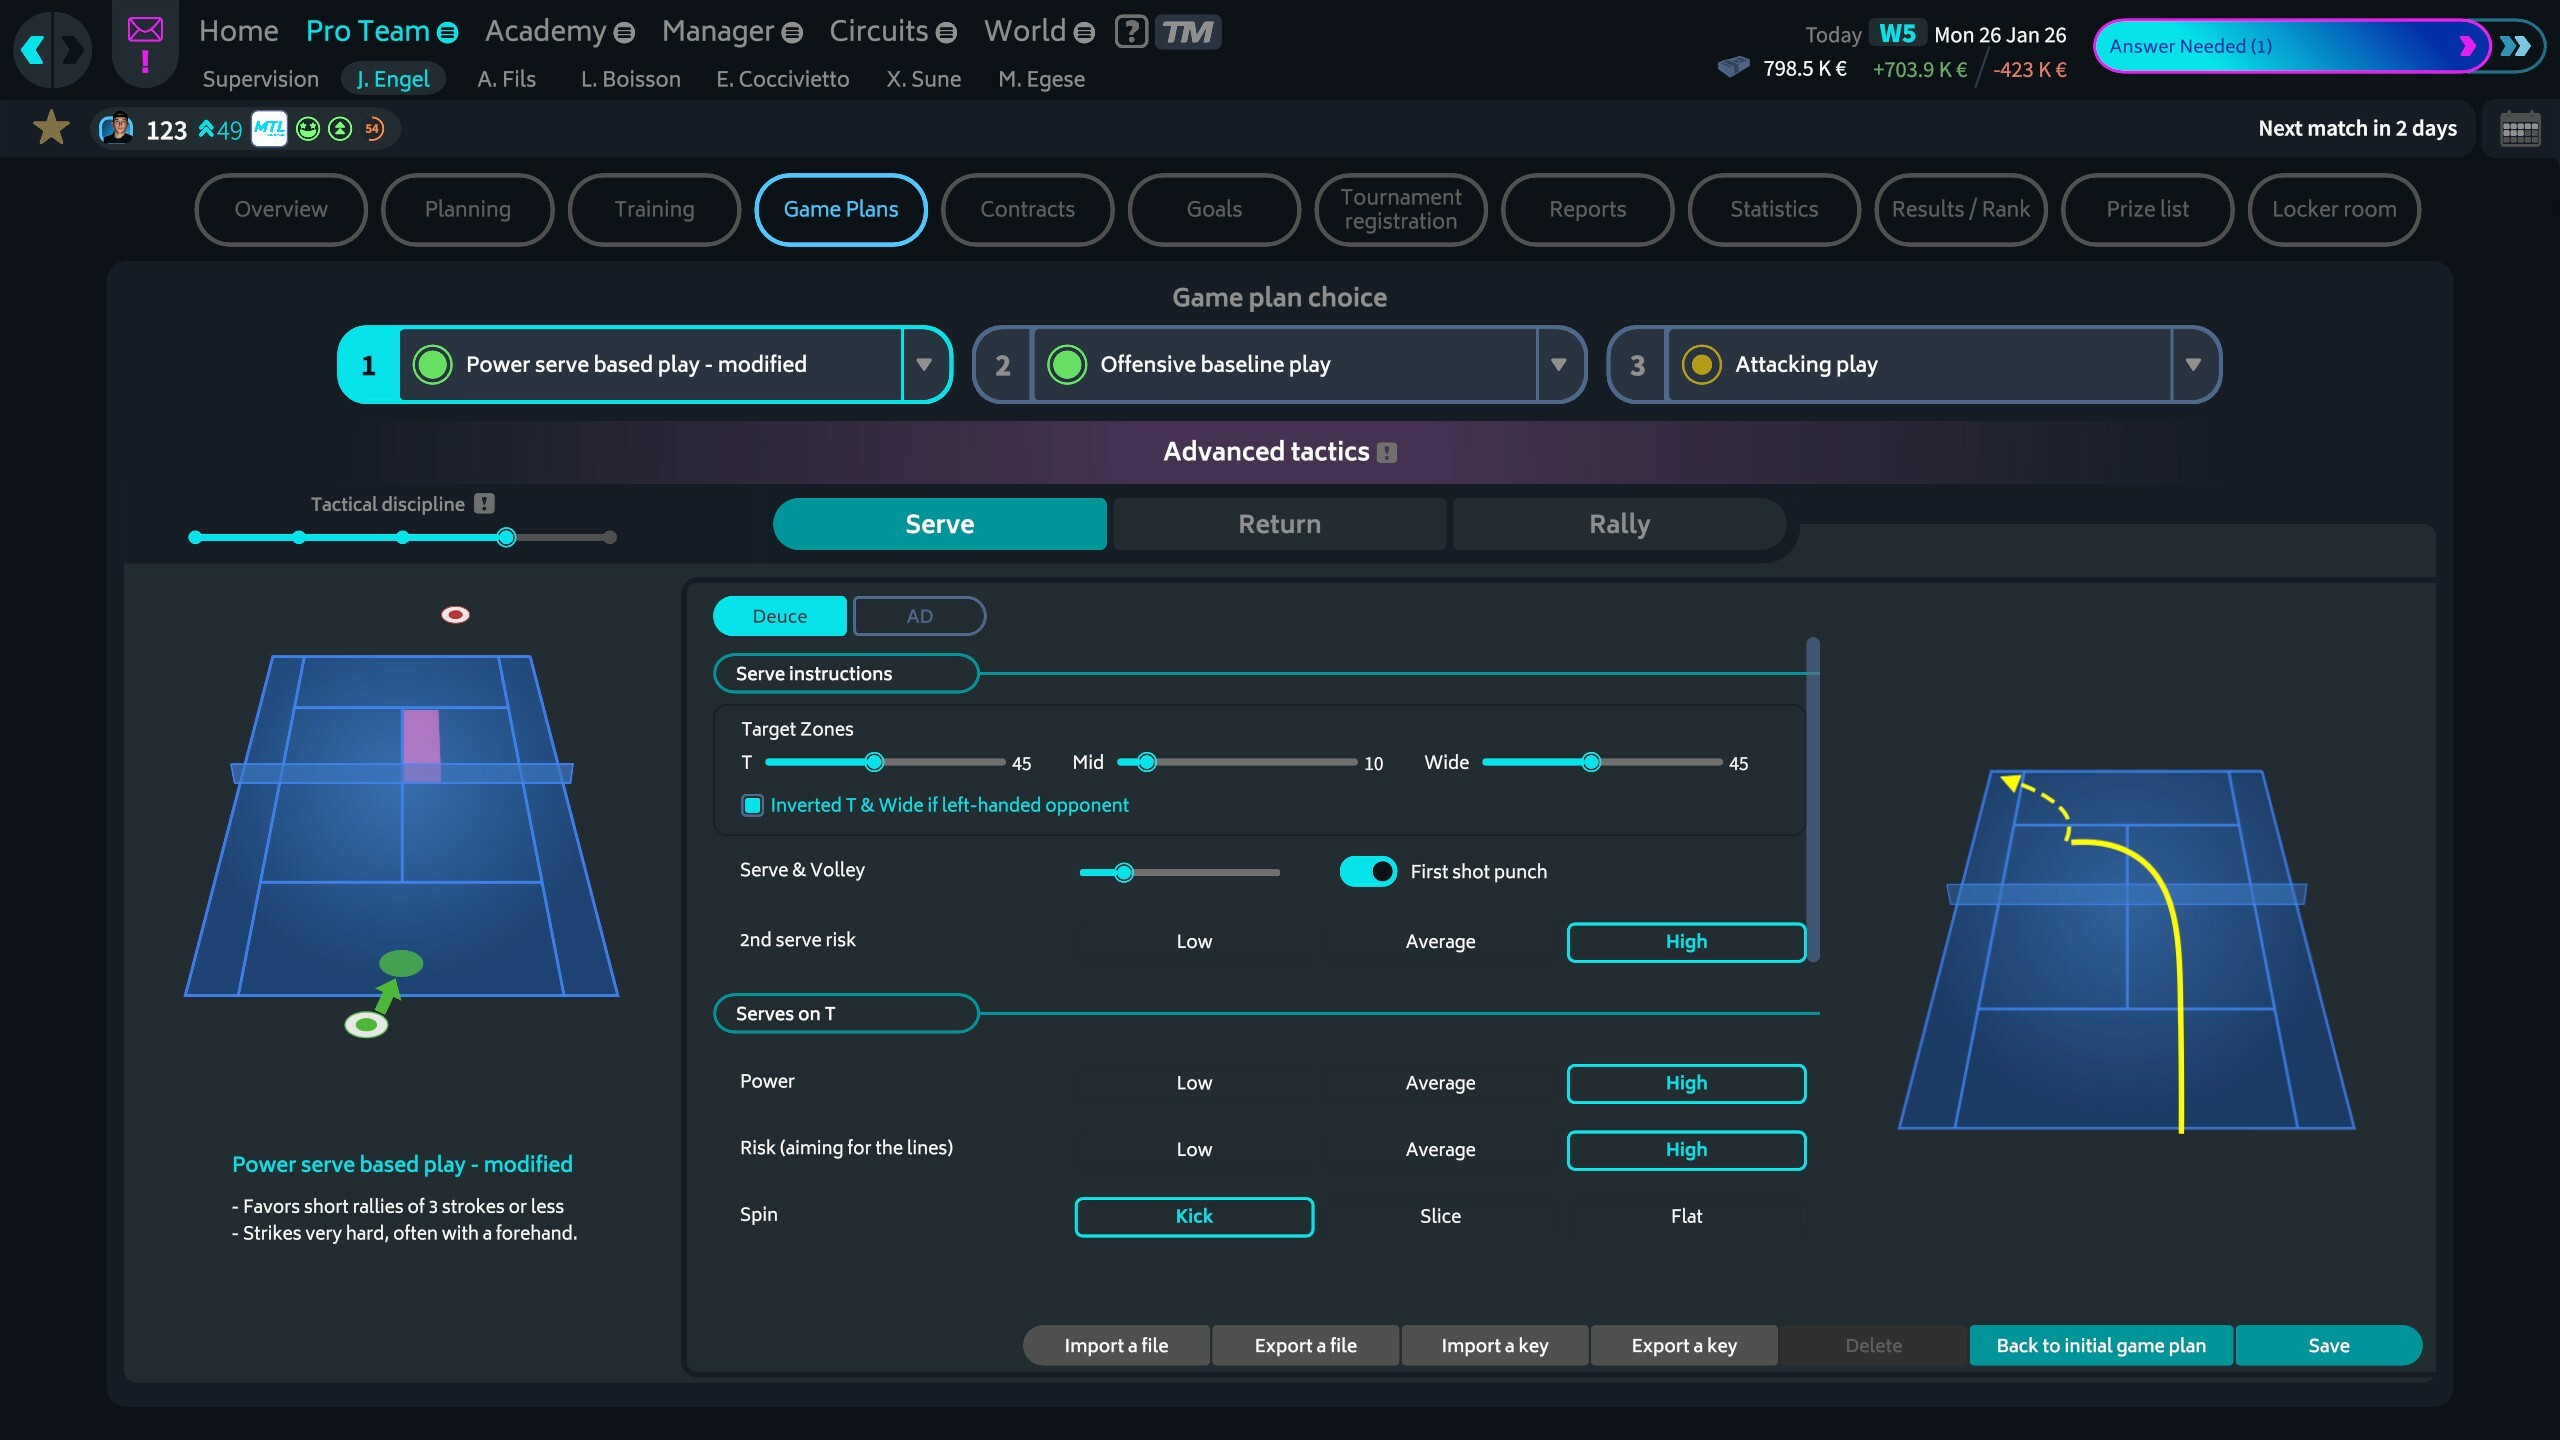Click green status circle of game plan 1
Image resolution: width=2560 pixels, height=1440 pixels.
pos(433,364)
